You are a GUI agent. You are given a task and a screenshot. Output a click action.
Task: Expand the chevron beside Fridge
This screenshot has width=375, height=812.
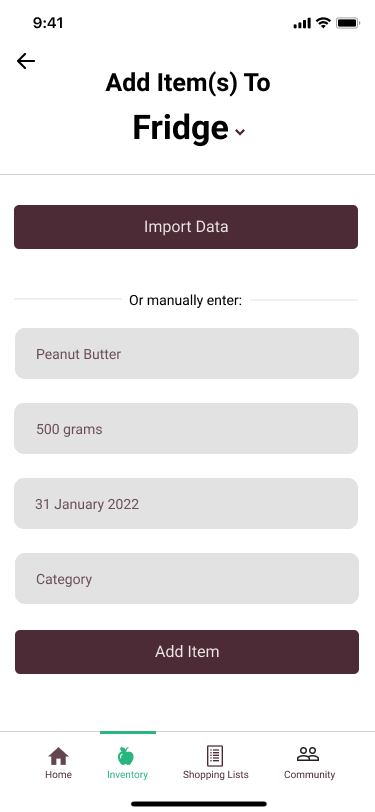pyautogui.click(x=240, y=132)
